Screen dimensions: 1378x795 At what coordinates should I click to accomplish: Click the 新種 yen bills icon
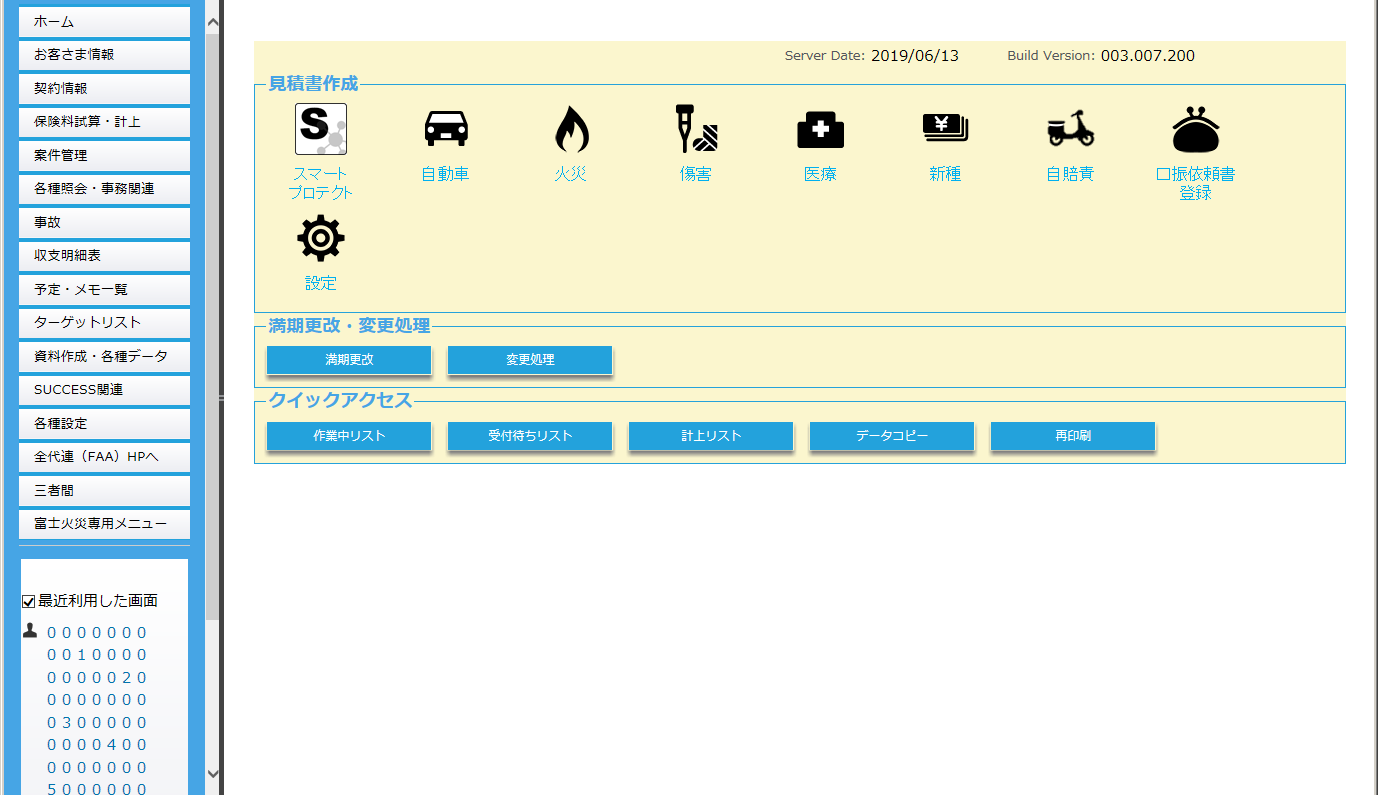[945, 130]
